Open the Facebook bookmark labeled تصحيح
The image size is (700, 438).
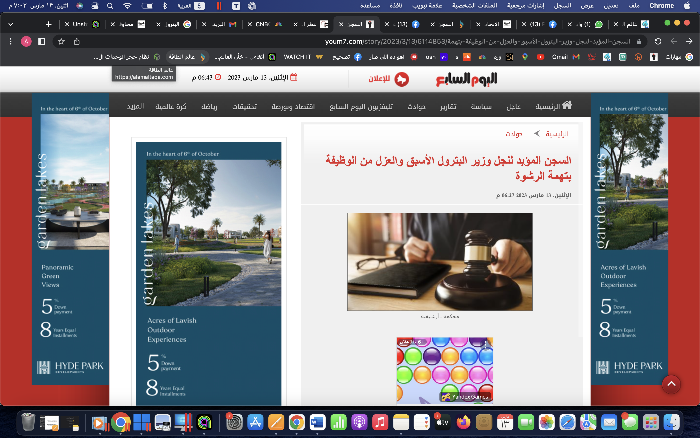click(347, 57)
